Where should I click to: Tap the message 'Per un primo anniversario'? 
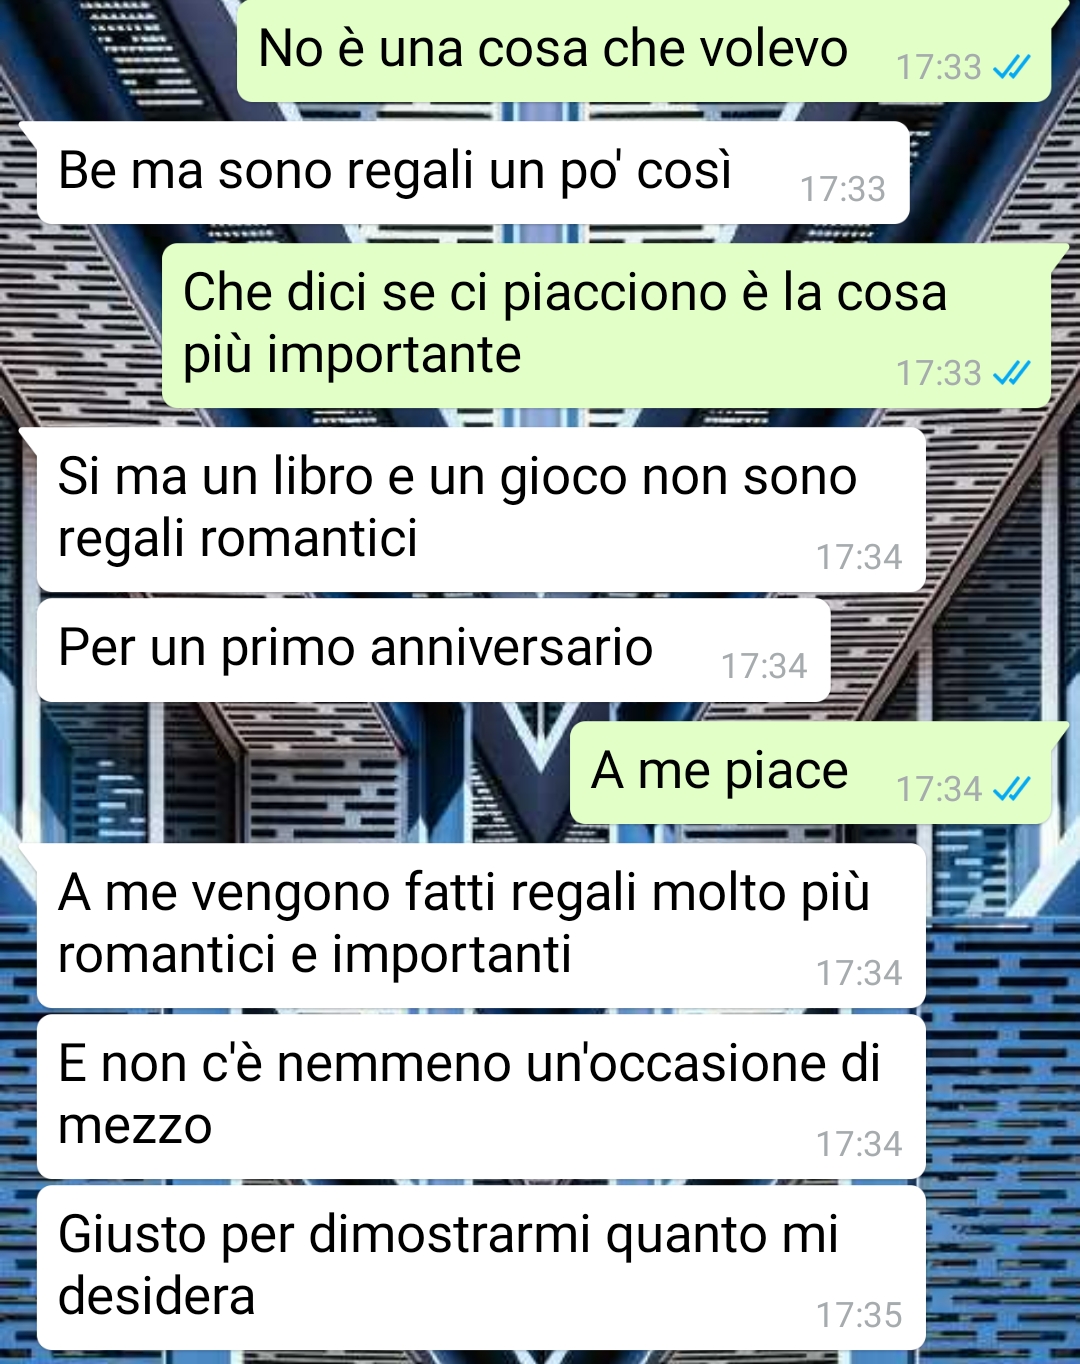[433, 650]
